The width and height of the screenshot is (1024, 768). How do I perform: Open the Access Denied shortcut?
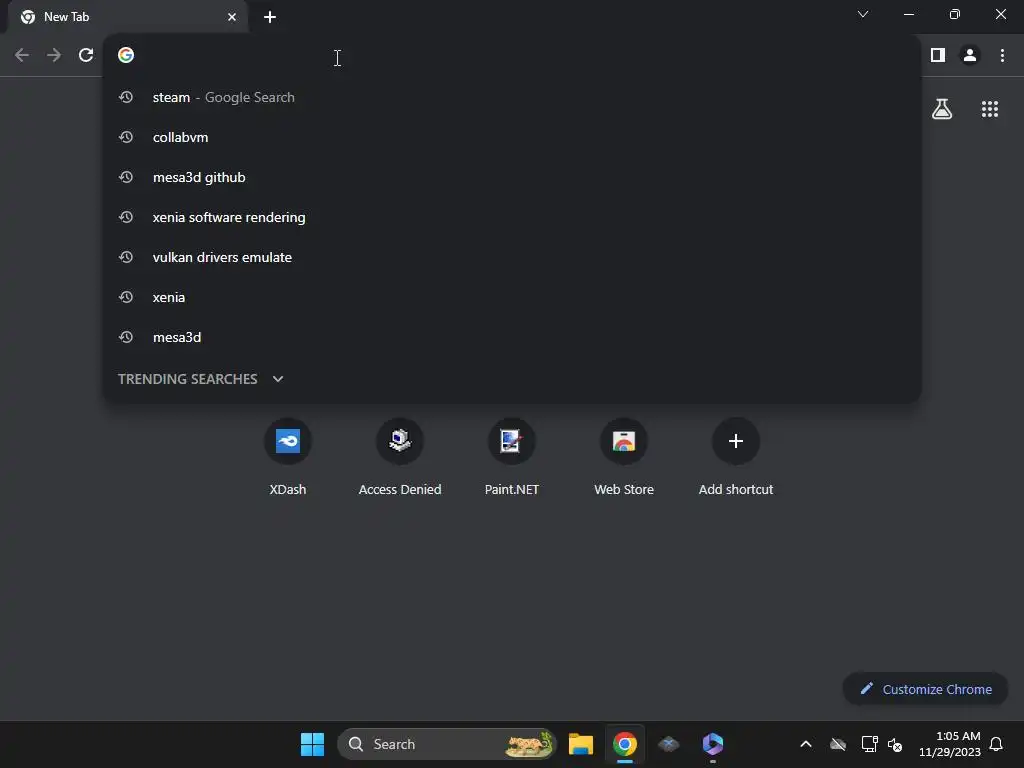(400, 457)
